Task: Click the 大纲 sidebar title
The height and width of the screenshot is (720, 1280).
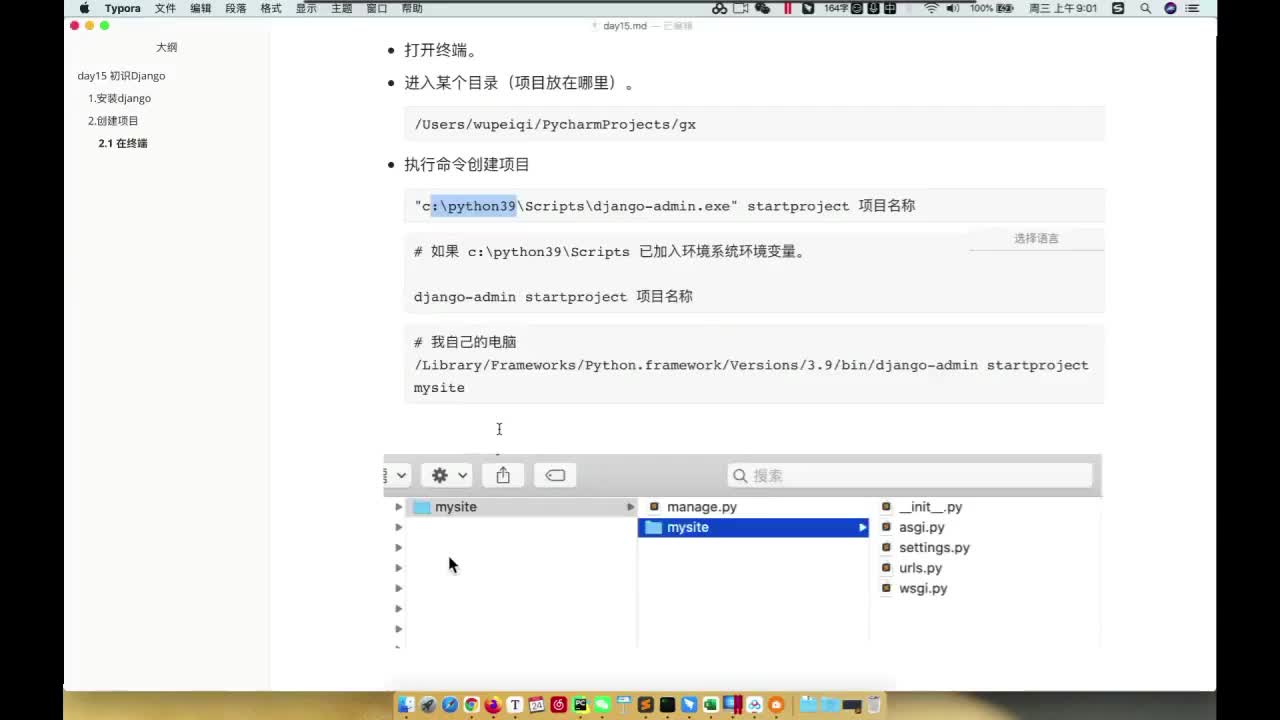Action: 166,47
